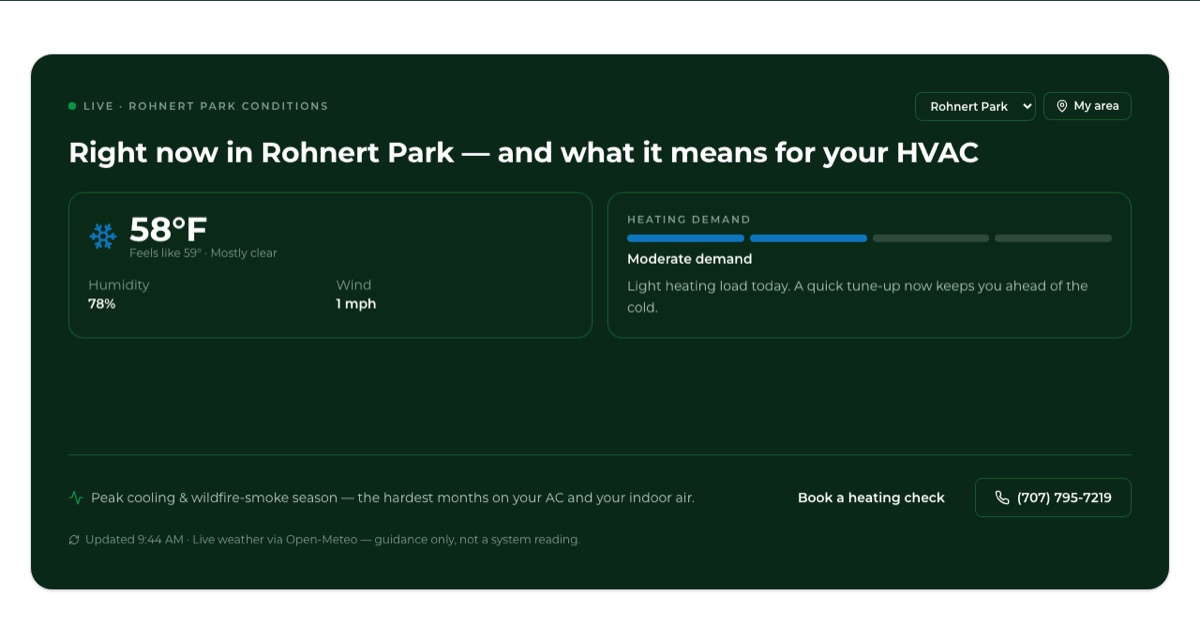Click the phone icon beside (707) 795-7219
This screenshot has width=1200, height=643.
tap(1002, 497)
